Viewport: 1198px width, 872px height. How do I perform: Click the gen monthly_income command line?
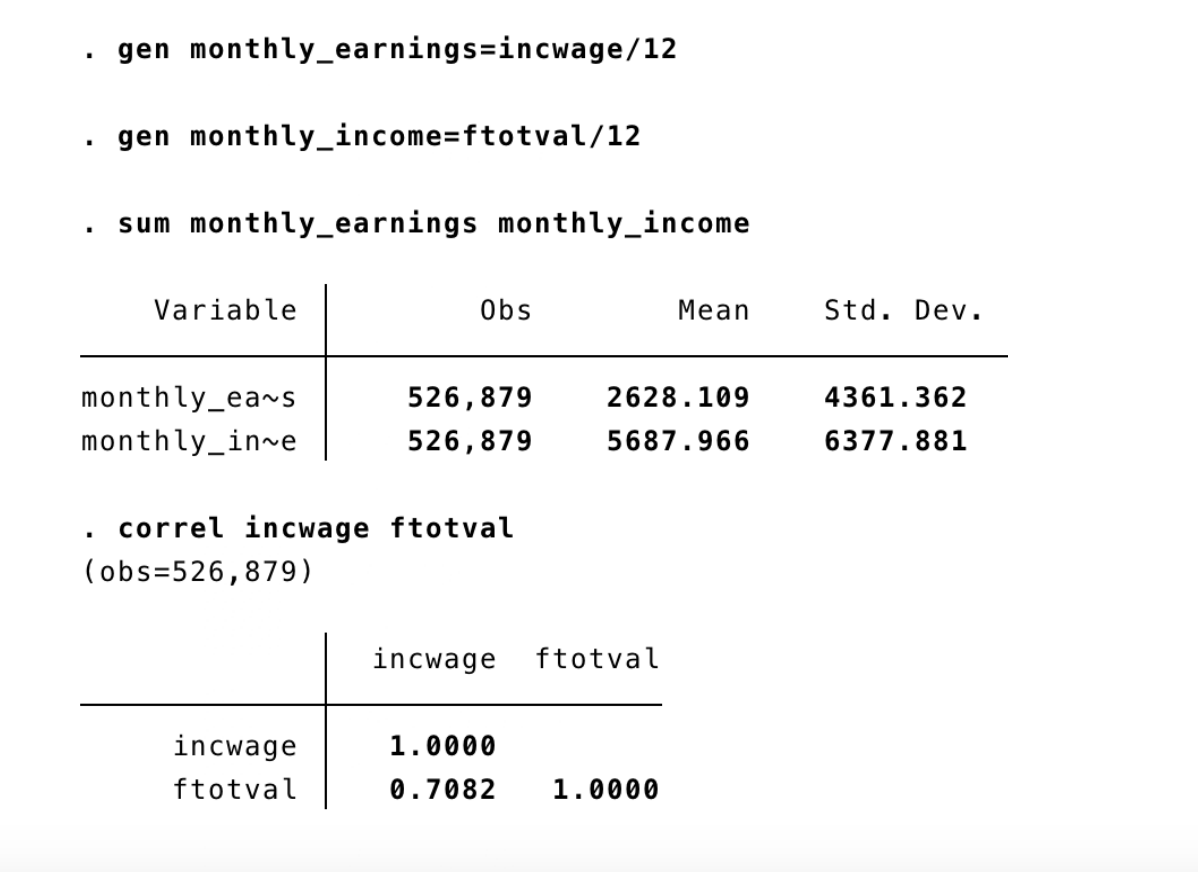click(379, 135)
